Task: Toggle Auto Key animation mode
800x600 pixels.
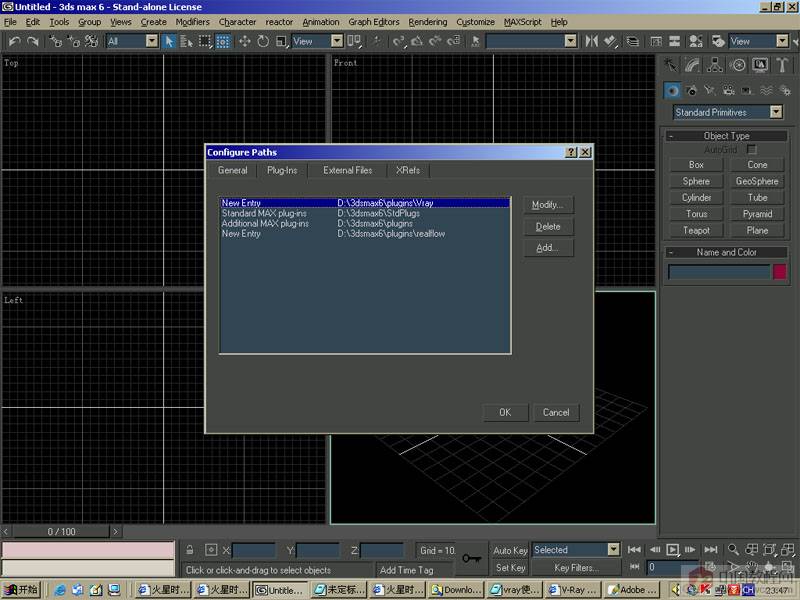Action: [510, 550]
